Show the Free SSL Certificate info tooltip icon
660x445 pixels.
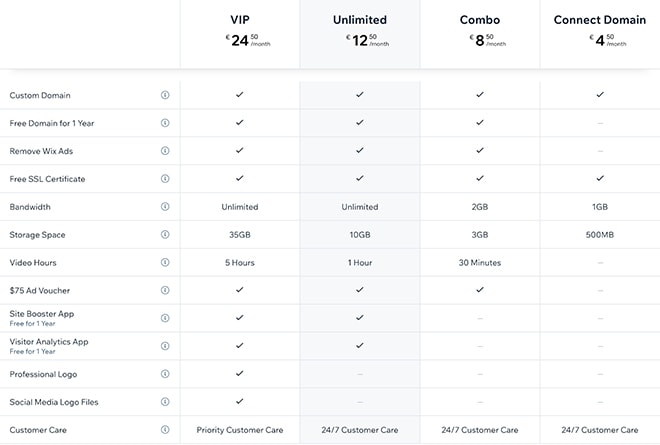pos(165,179)
